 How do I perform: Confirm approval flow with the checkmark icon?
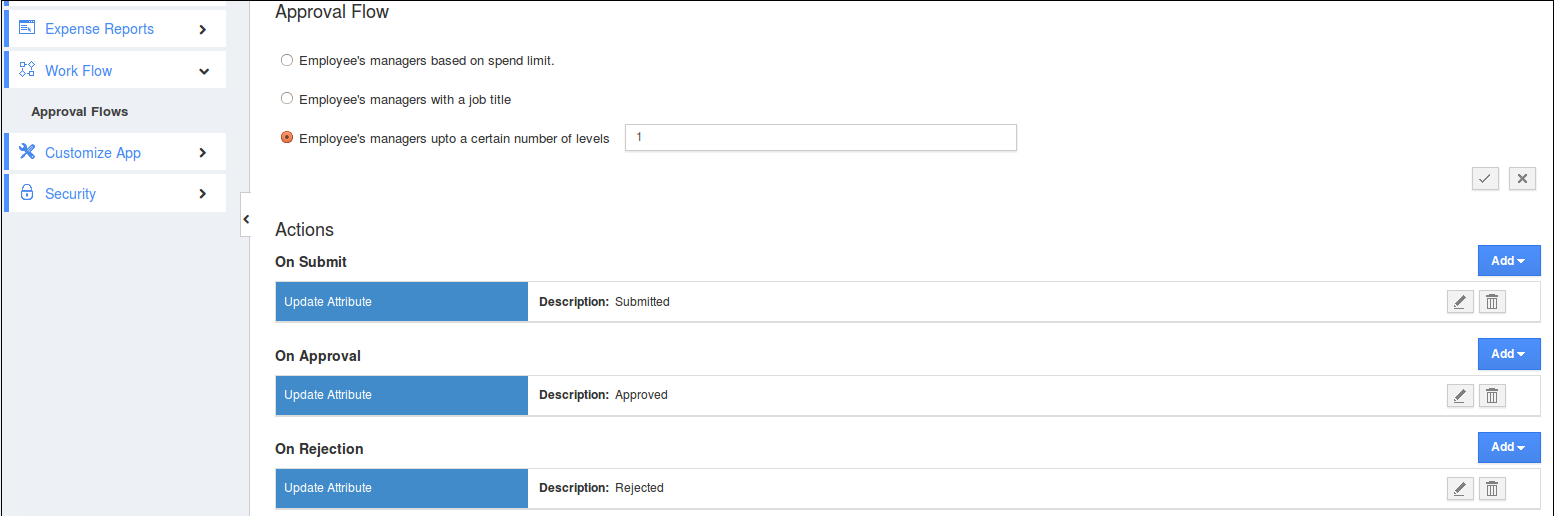coord(1485,179)
